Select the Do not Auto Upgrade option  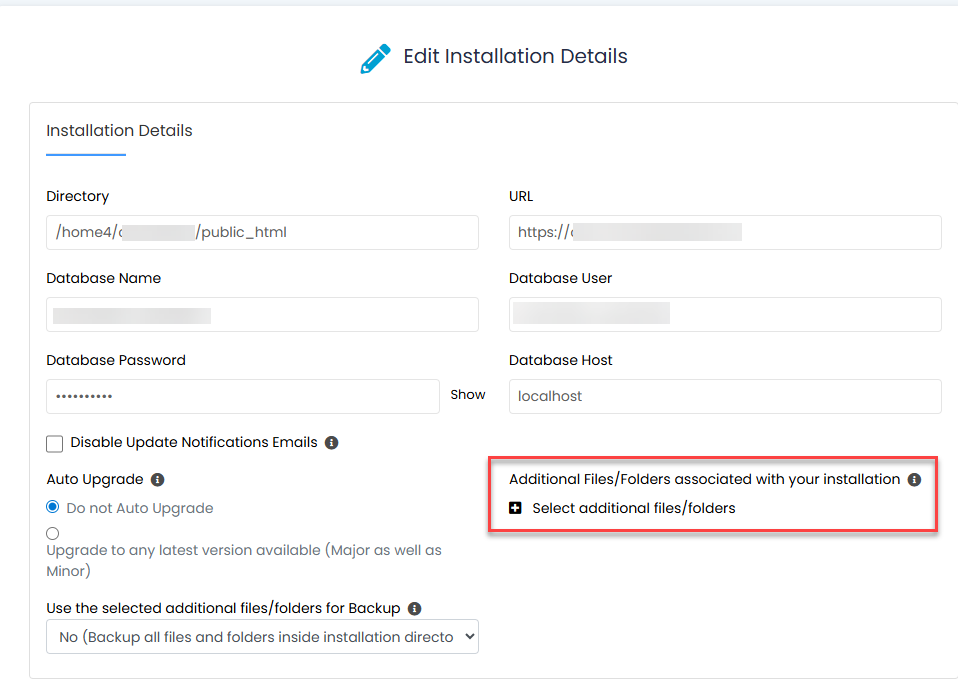tap(51, 507)
